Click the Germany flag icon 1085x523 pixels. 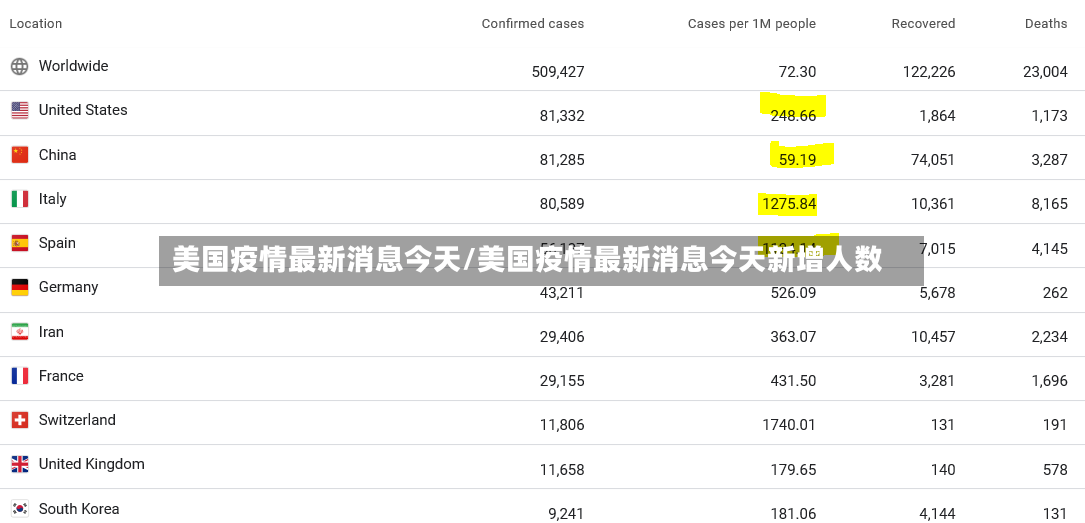click(x=19, y=287)
